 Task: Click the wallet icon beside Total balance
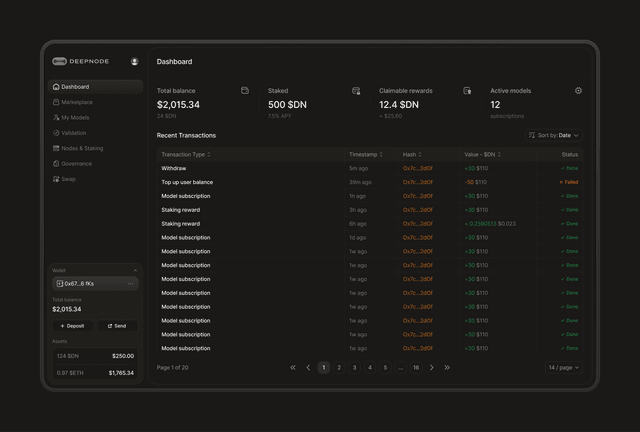pos(245,91)
